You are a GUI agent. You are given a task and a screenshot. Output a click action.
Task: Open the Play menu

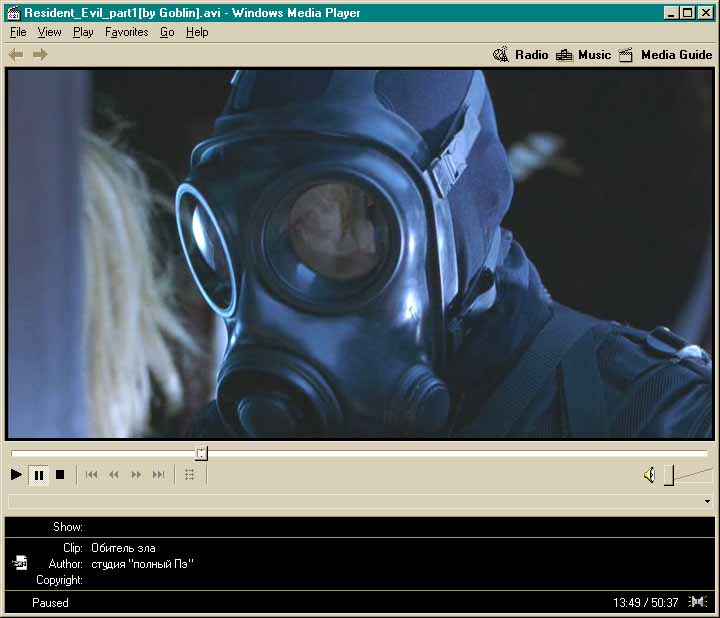pos(83,32)
